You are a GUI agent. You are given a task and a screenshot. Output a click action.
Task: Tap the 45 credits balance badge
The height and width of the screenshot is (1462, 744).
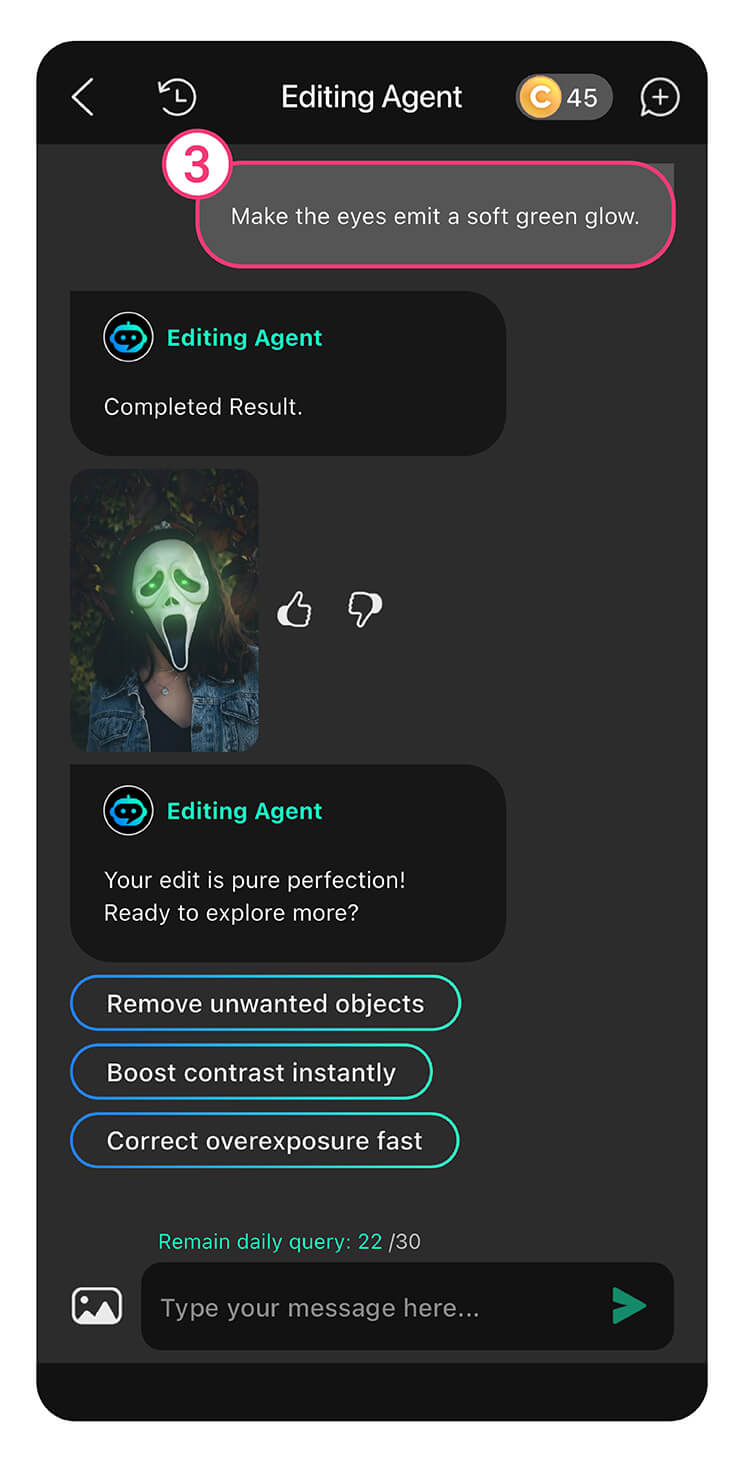click(x=564, y=97)
